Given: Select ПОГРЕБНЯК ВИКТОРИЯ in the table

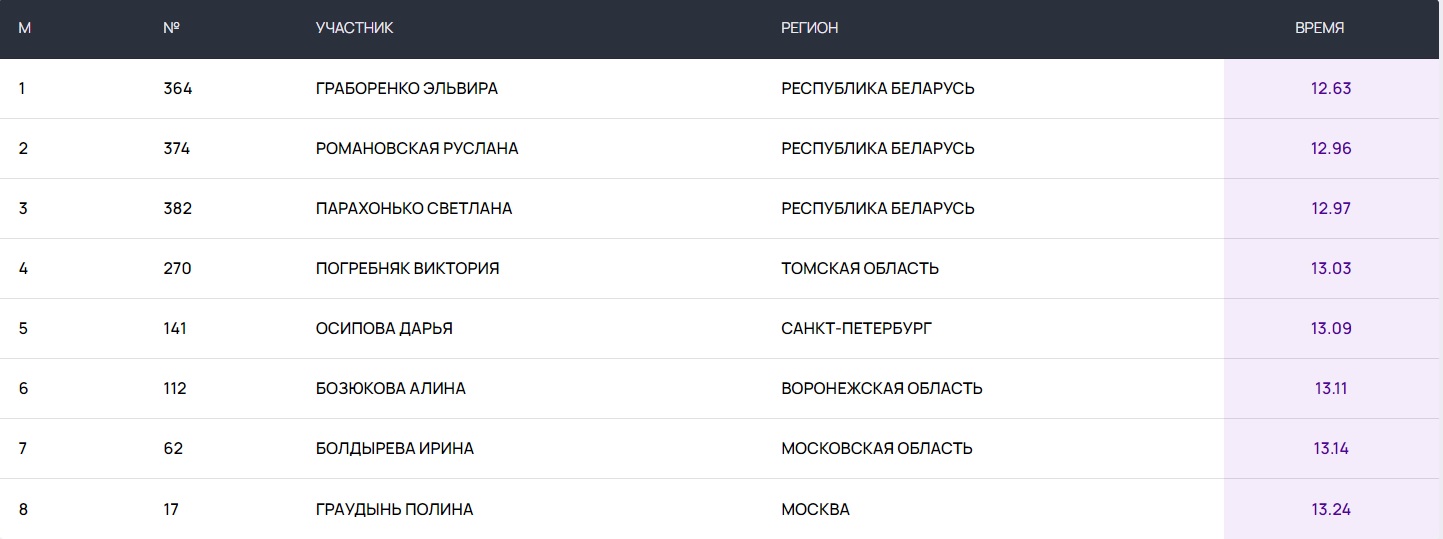Looking at the screenshot, I should click(x=407, y=268).
